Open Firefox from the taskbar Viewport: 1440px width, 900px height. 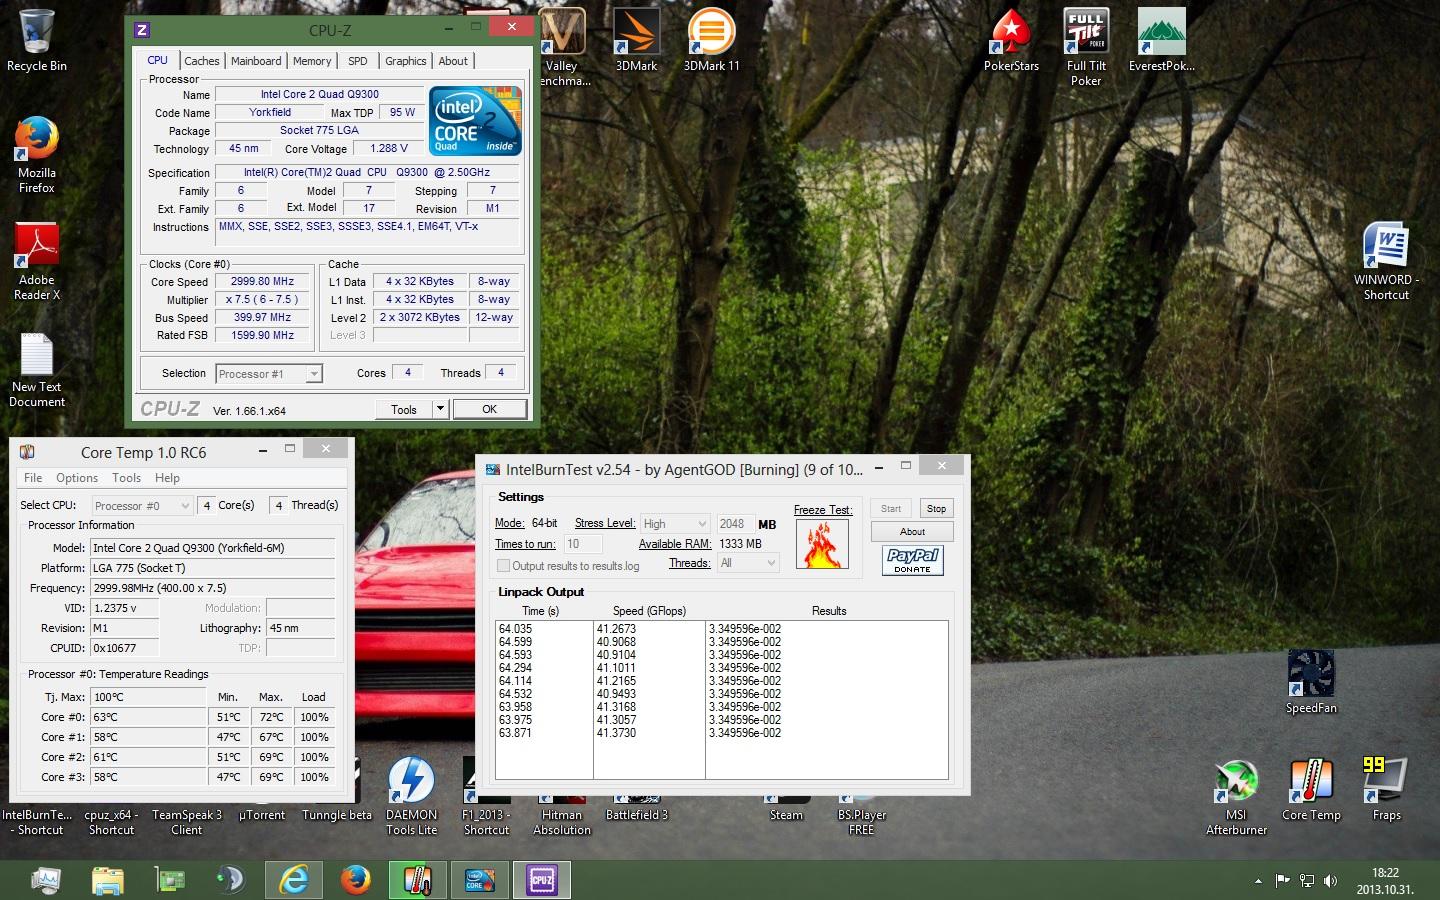pyautogui.click(x=355, y=880)
